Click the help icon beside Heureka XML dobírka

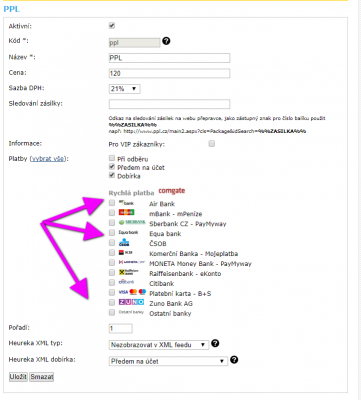(x=234, y=360)
